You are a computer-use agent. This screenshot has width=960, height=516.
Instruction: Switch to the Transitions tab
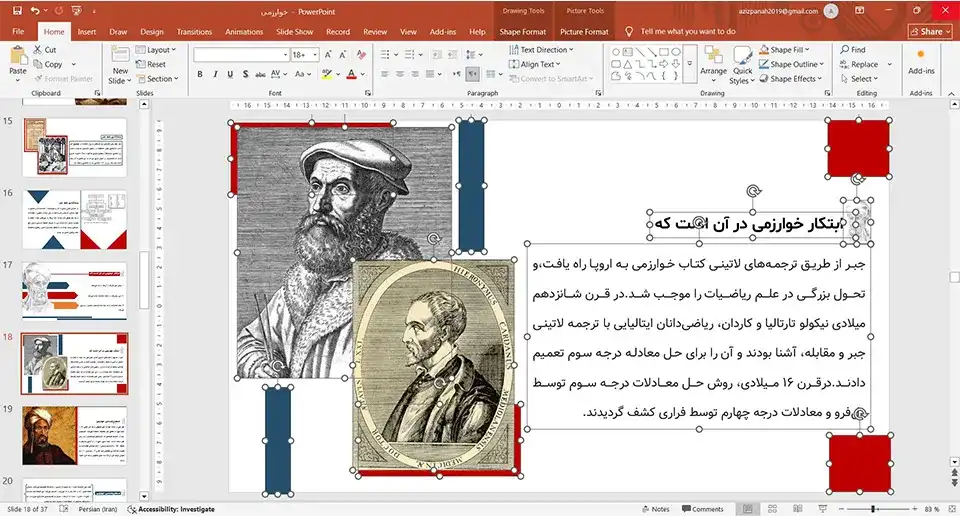click(x=194, y=32)
